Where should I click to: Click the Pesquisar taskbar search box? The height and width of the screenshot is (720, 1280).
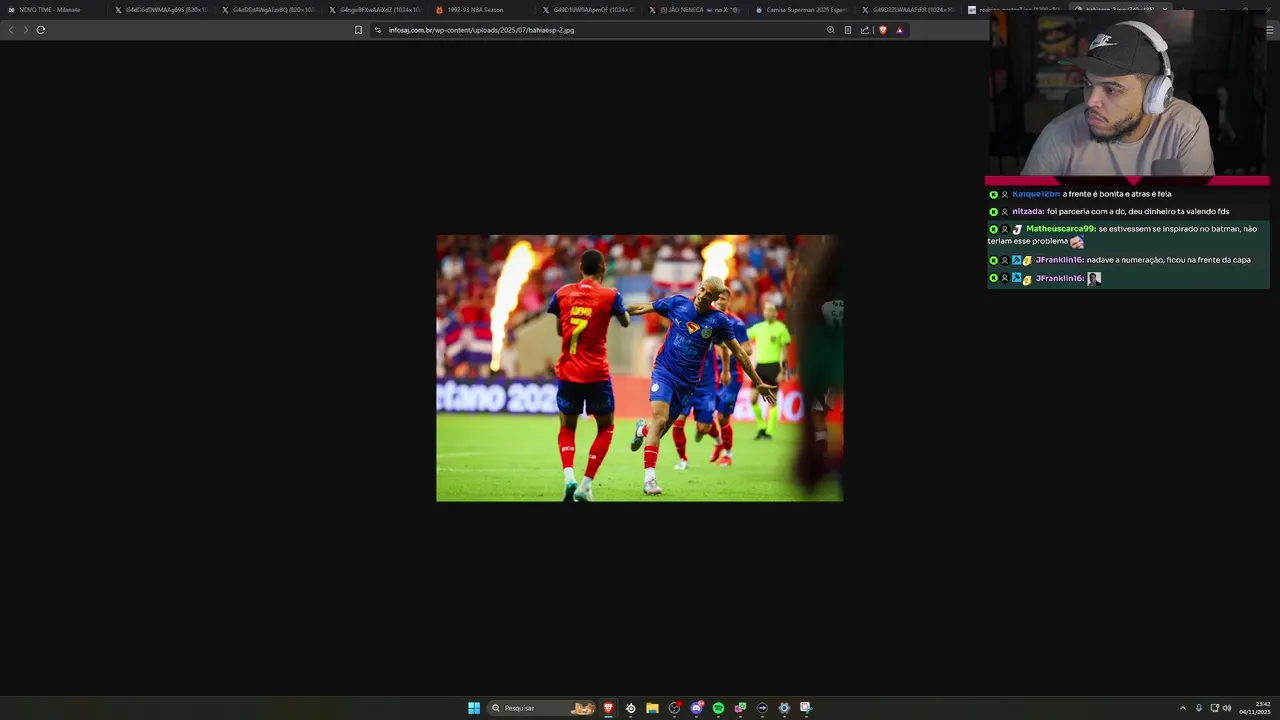click(541, 708)
